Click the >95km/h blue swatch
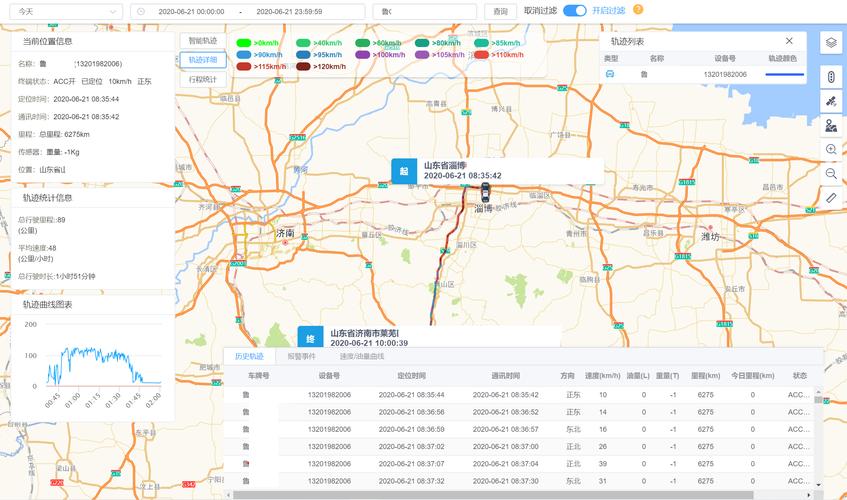This screenshot has height=500, width=847. [303, 55]
